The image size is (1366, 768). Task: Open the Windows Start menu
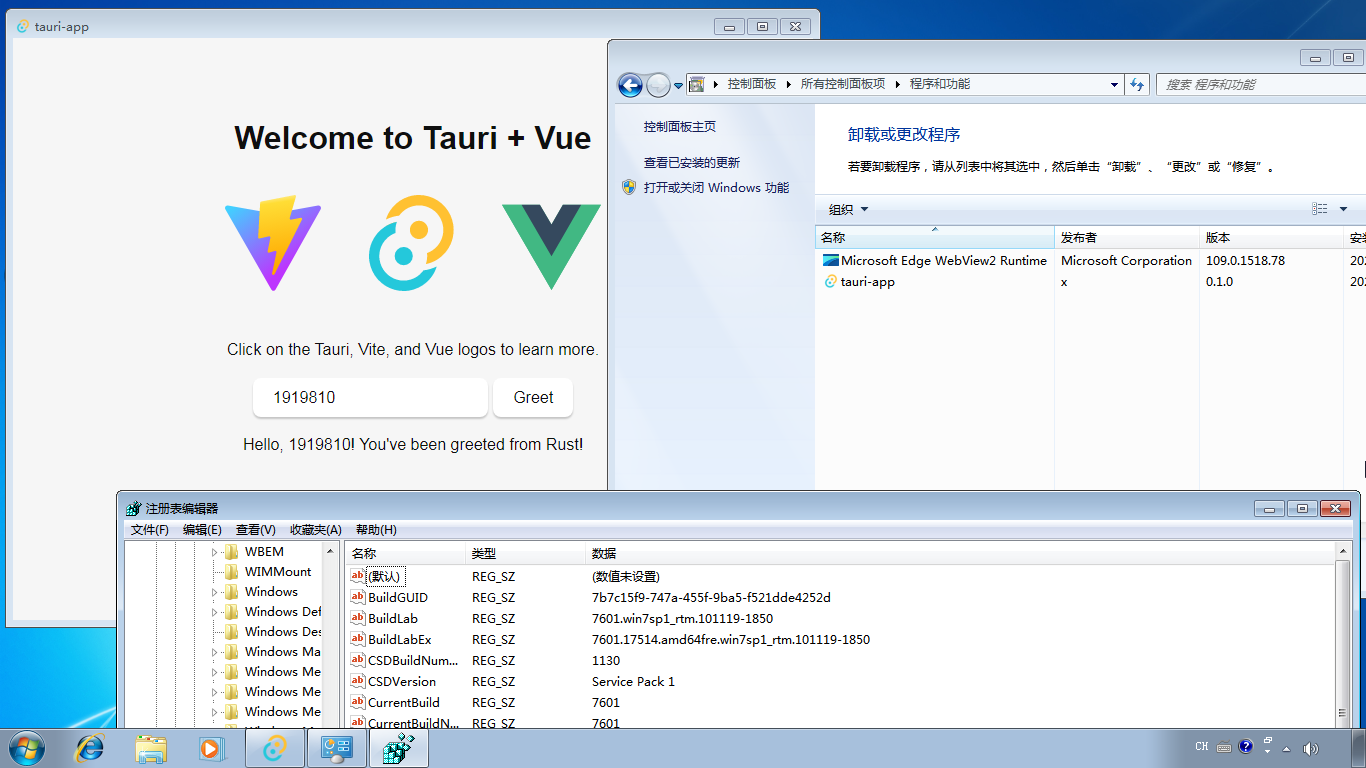click(26, 748)
